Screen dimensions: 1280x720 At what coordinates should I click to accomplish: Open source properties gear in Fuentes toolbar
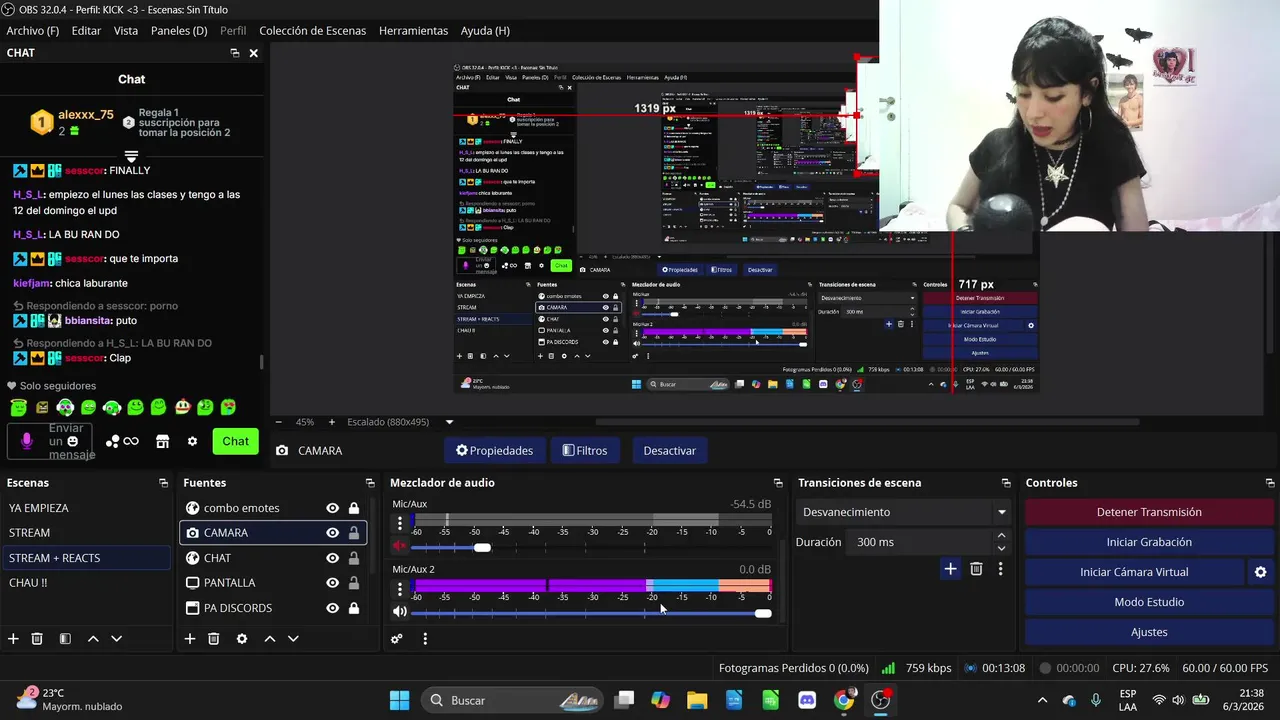coord(241,639)
